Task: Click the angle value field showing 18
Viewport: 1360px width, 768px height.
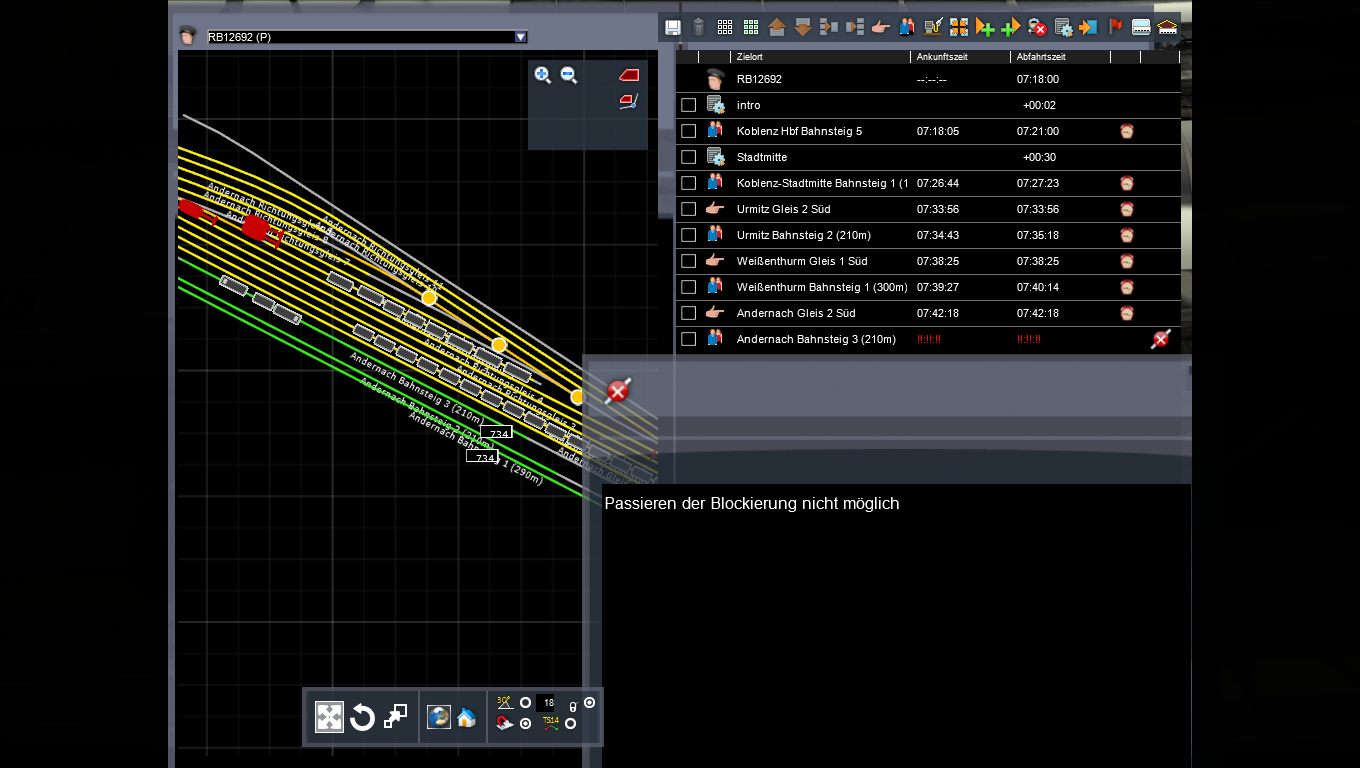Action: (x=546, y=703)
